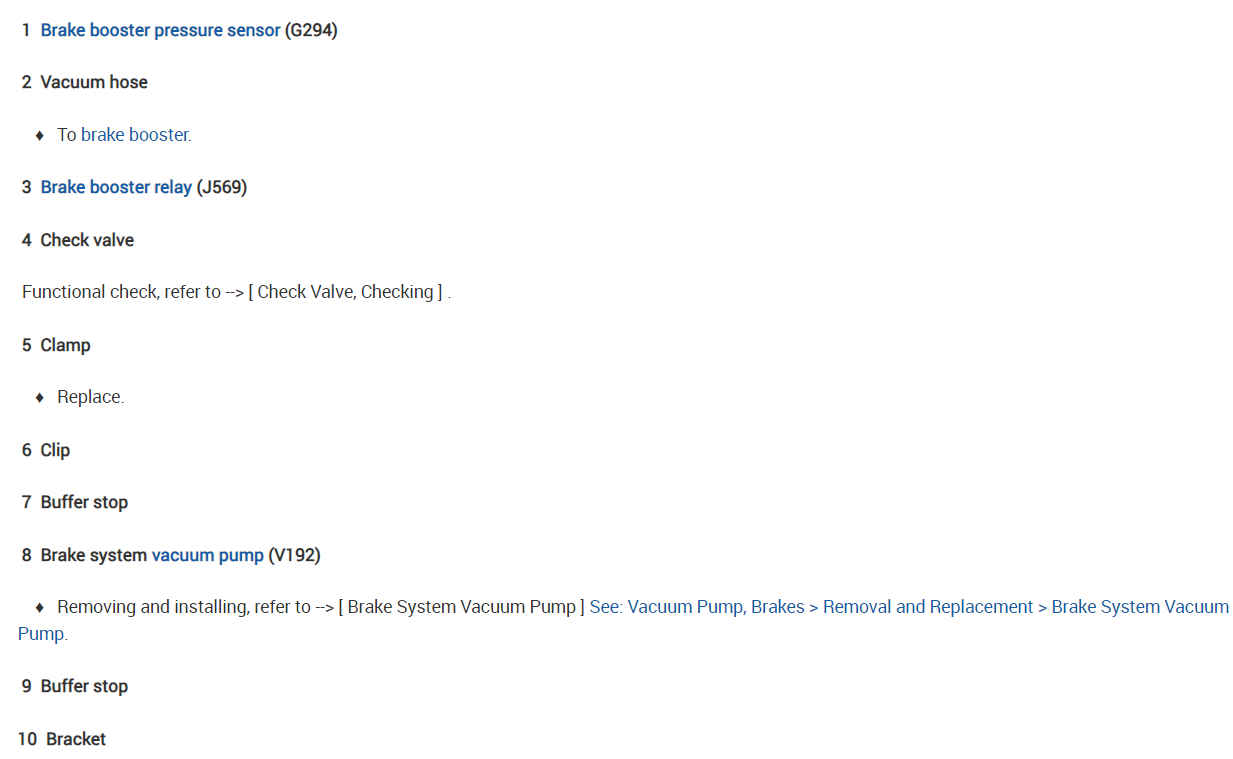Click the "vacuum pump" link in item 8

(x=208, y=555)
